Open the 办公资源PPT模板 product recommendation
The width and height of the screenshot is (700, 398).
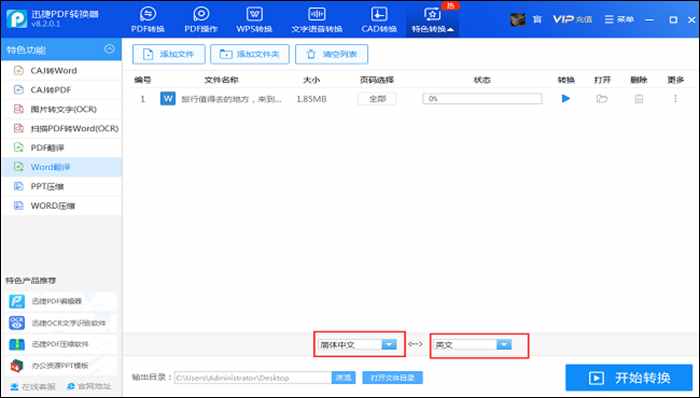pos(62,365)
